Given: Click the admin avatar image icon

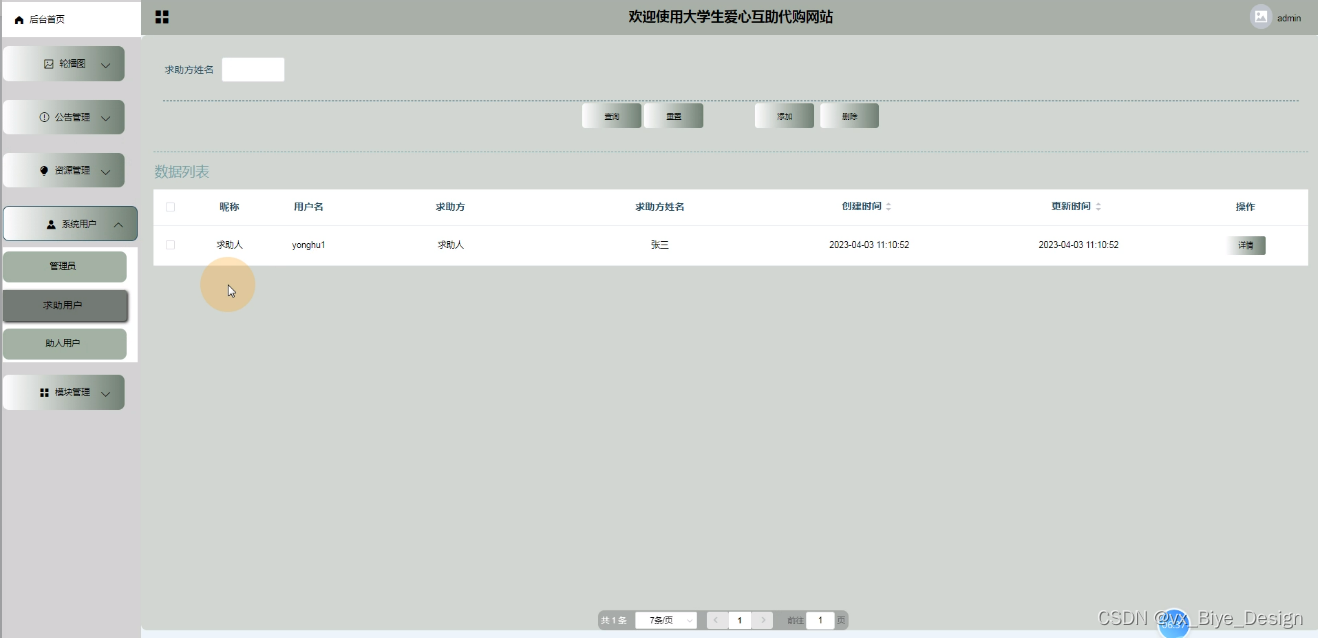Looking at the screenshot, I should point(1260,17).
